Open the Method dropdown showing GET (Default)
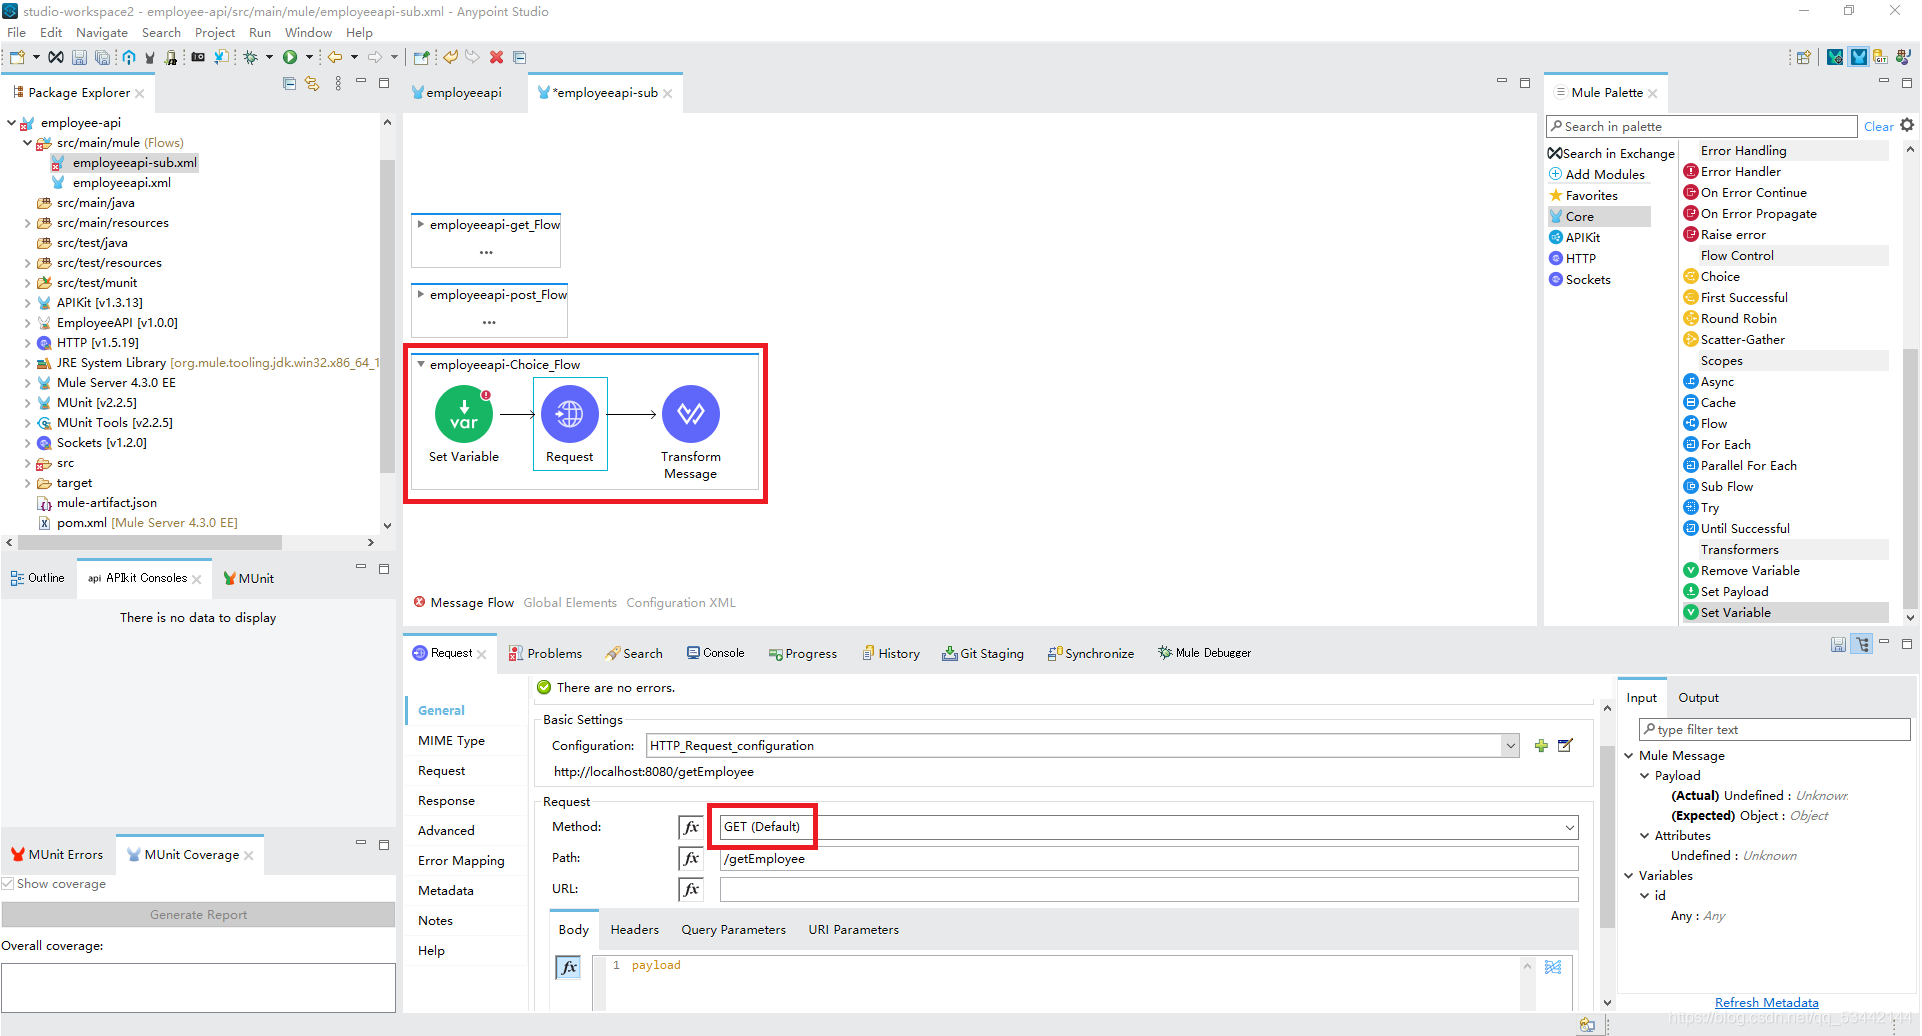1922x1036 pixels. [x=1569, y=827]
